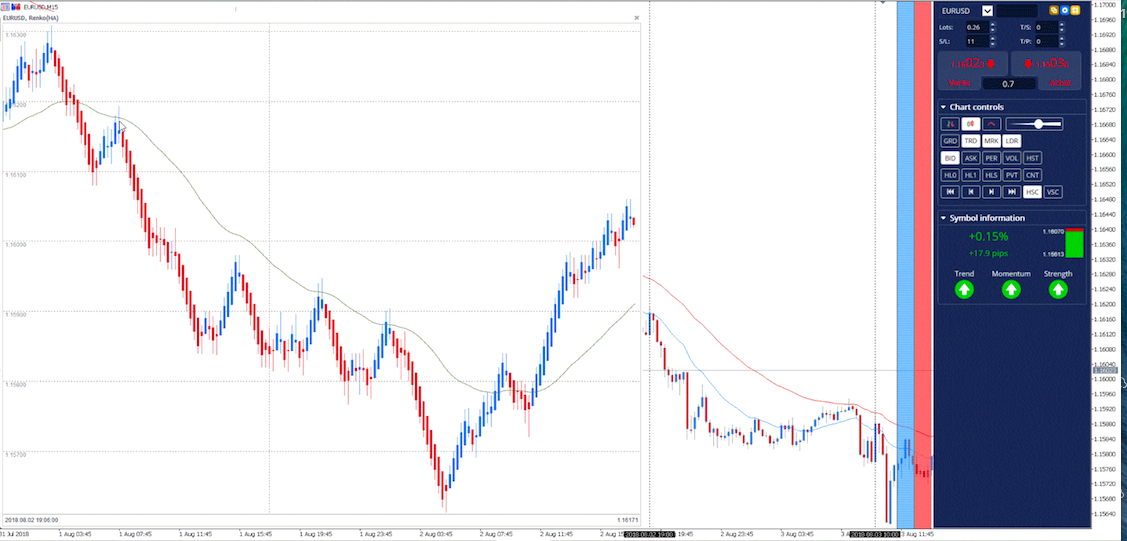Click the dark field beside symbol dropdown
The height and width of the screenshot is (541, 1127).
(x=1016, y=11)
